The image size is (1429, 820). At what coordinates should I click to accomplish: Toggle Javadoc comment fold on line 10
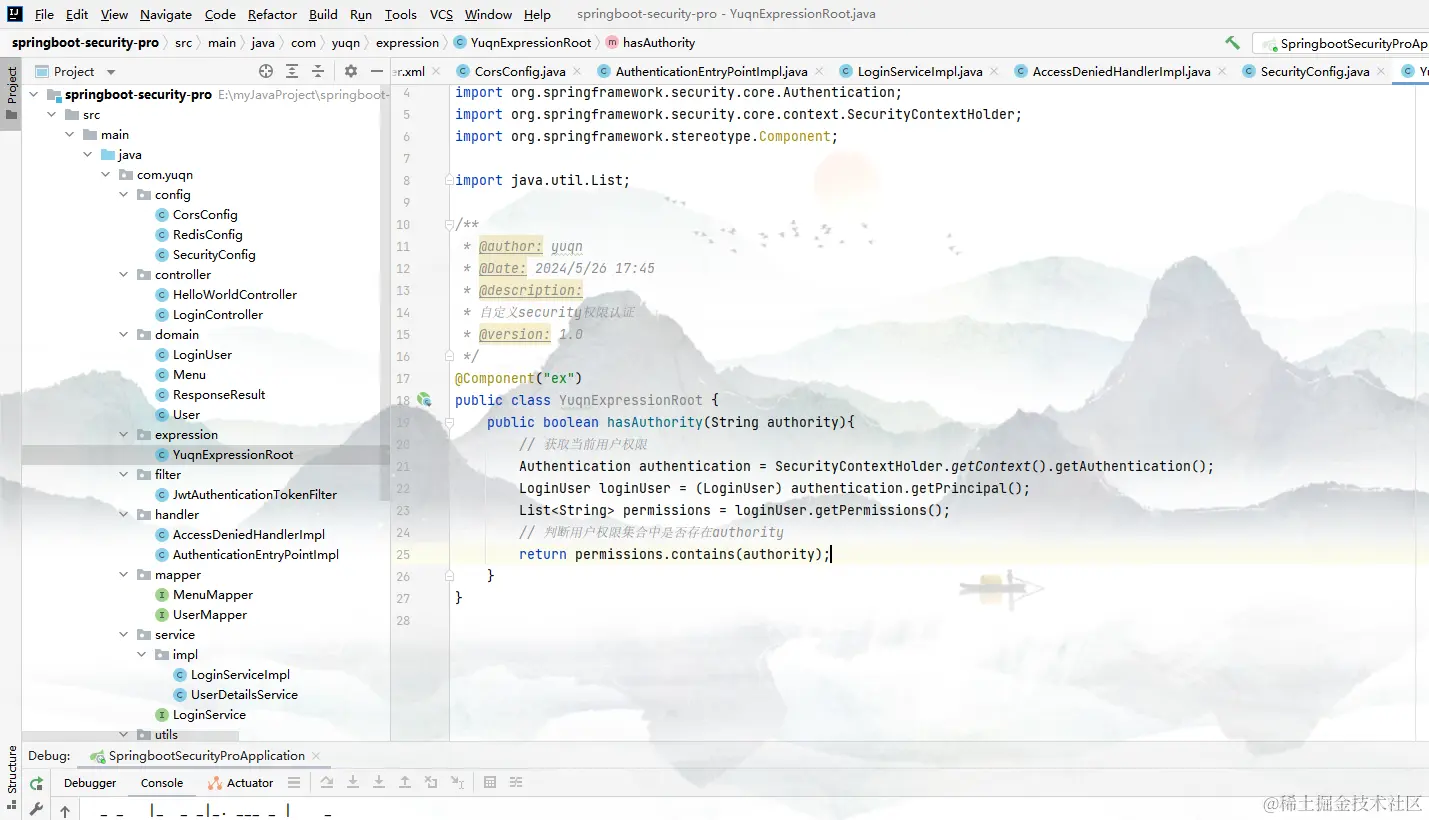pyautogui.click(x=449, y=224)
